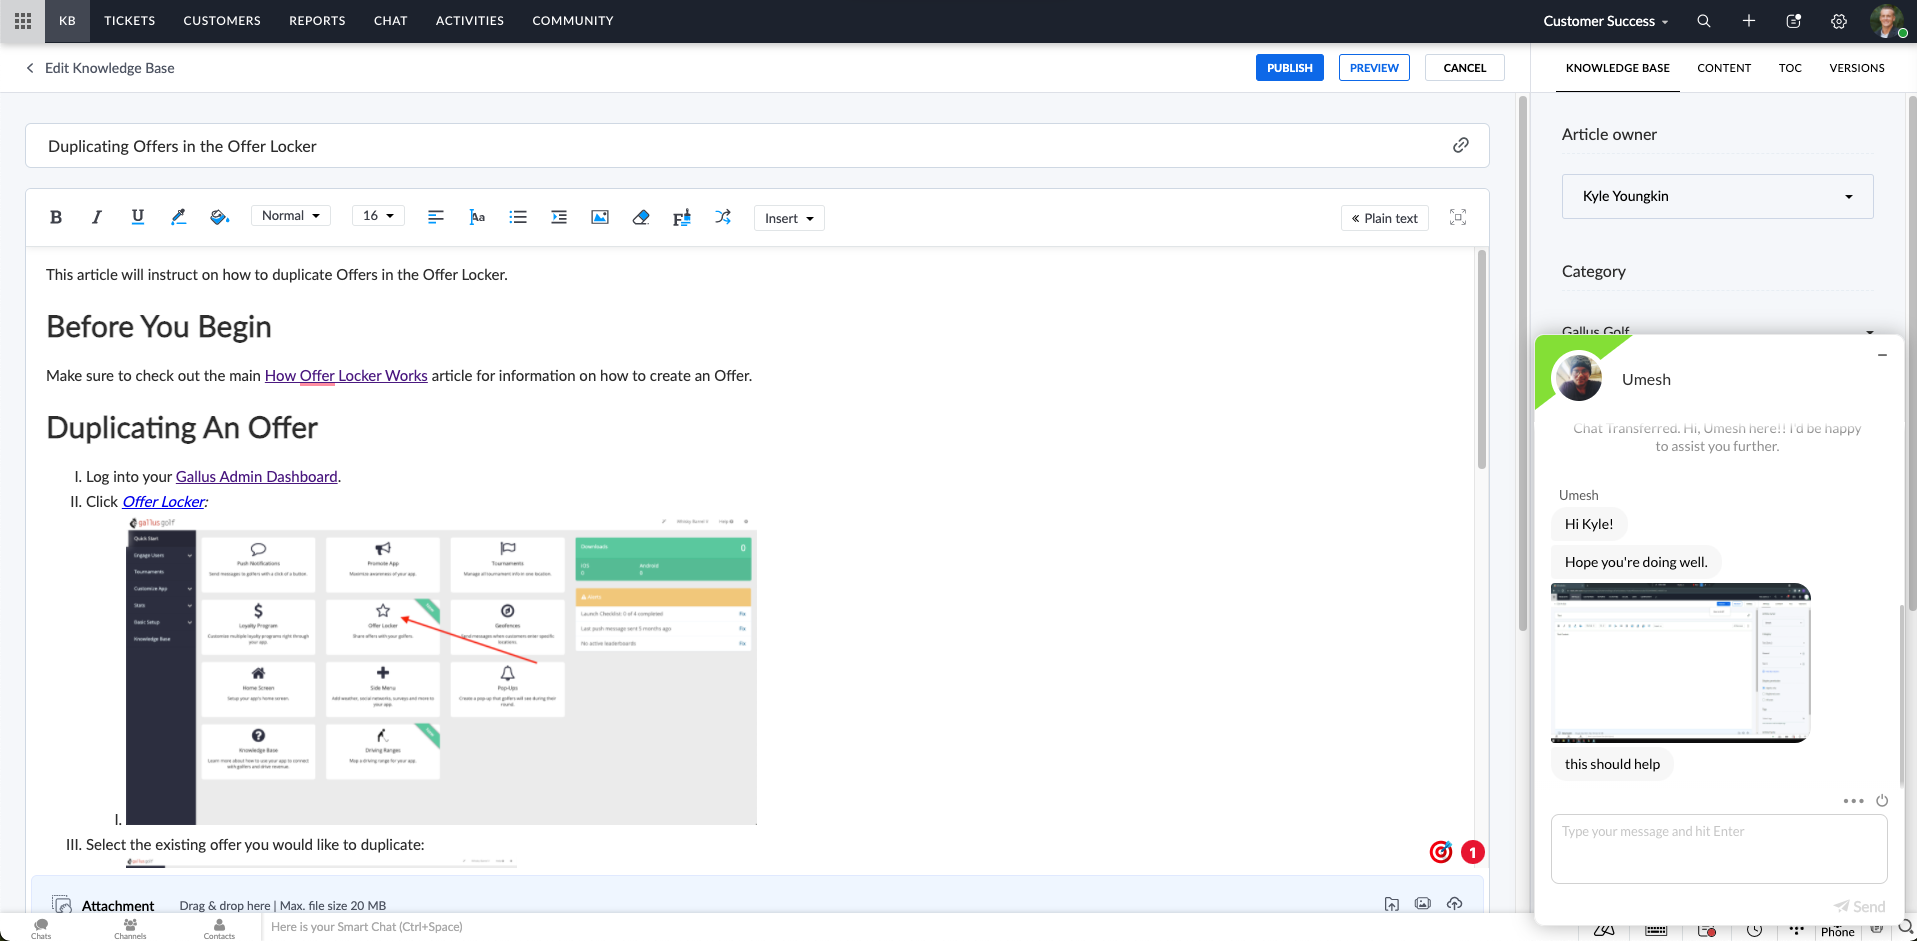
Task: Expand the editor to full screen
Action: [x=1458, y=217]
